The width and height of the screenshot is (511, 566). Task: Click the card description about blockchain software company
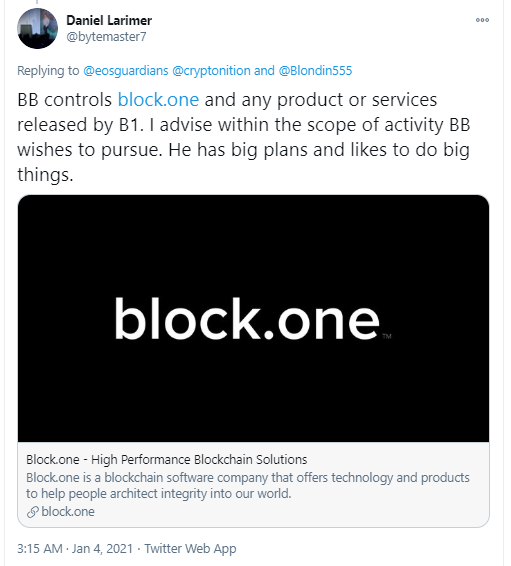coord(248,486)
